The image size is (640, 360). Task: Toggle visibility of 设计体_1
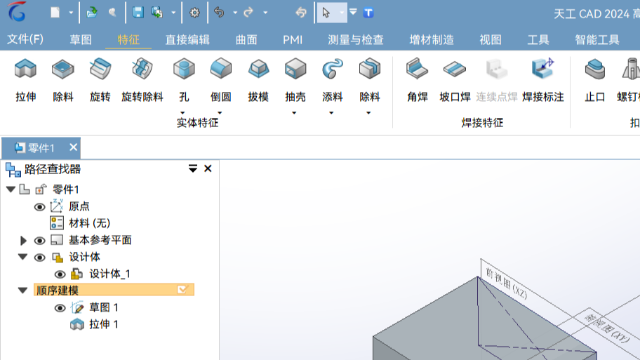pyautogui.click(x=60, y=274)
